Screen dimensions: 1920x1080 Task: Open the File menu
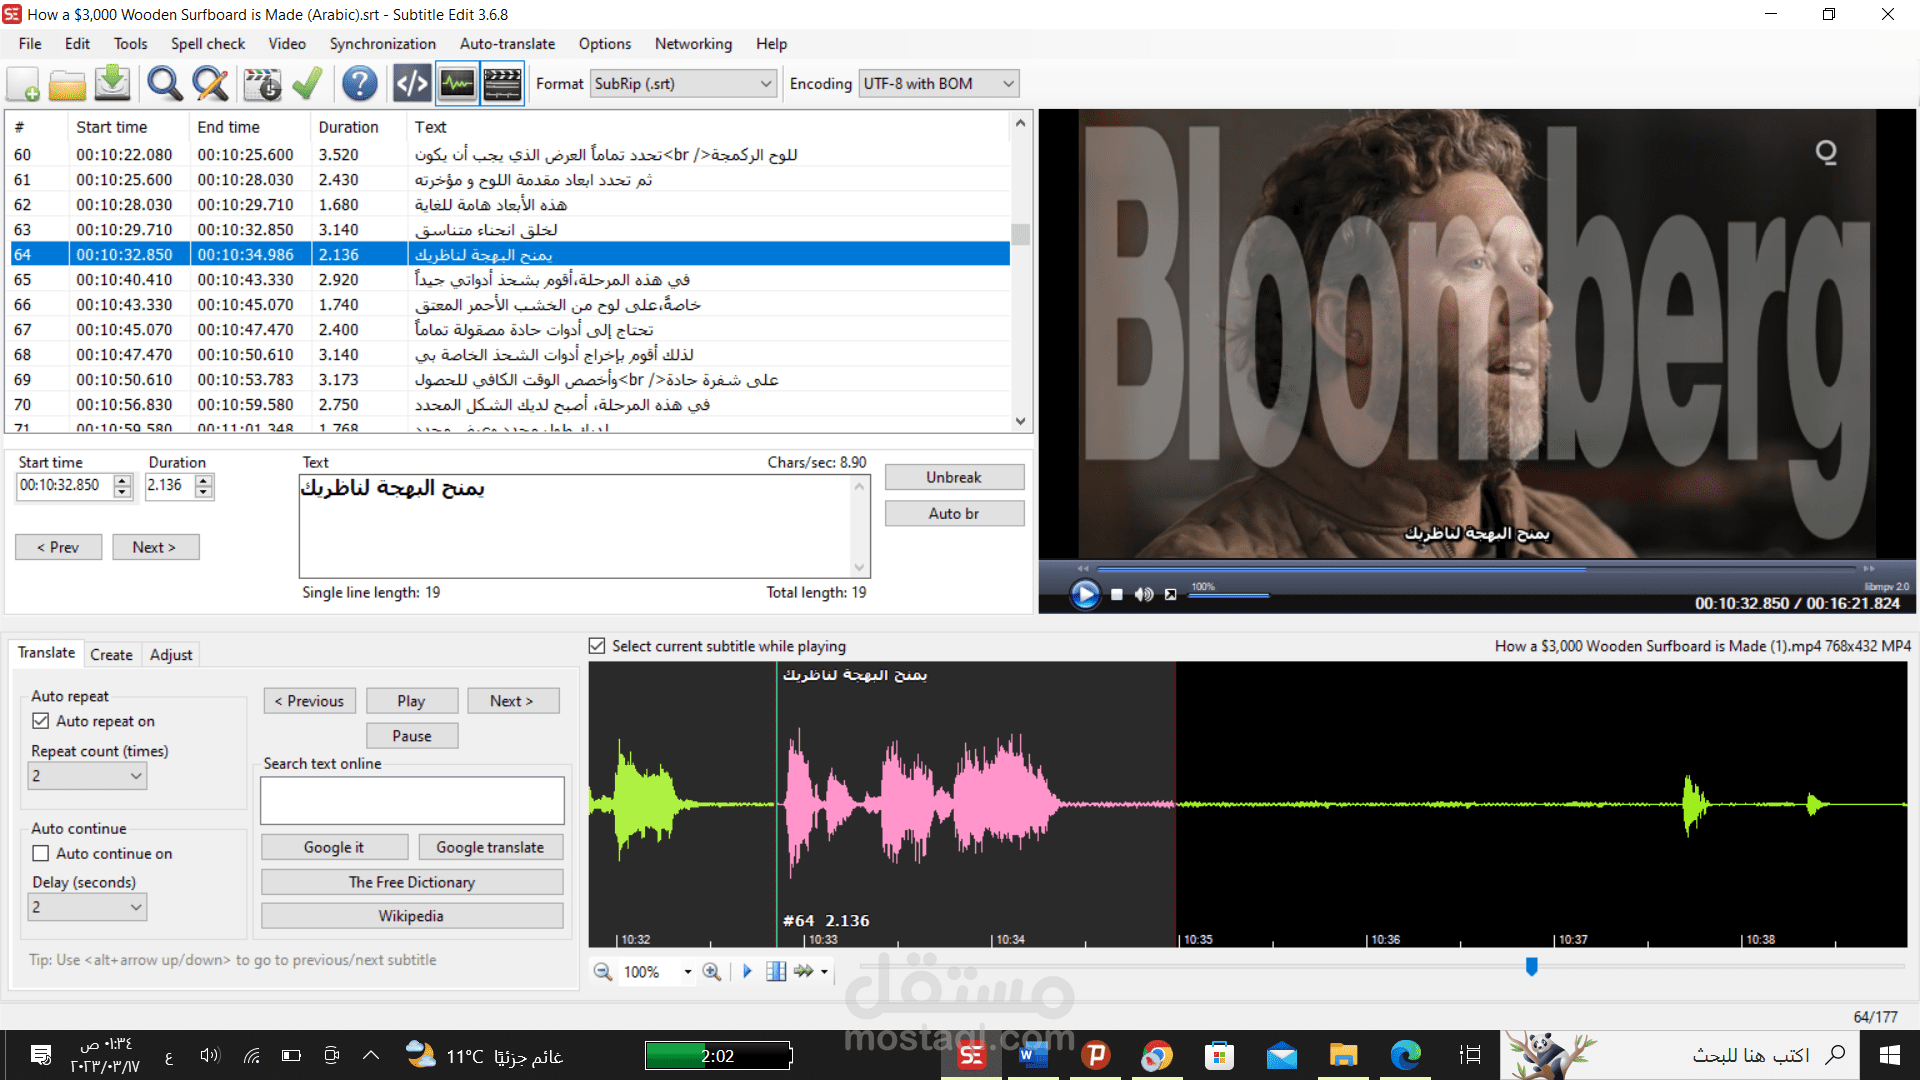tap(30, 44)
